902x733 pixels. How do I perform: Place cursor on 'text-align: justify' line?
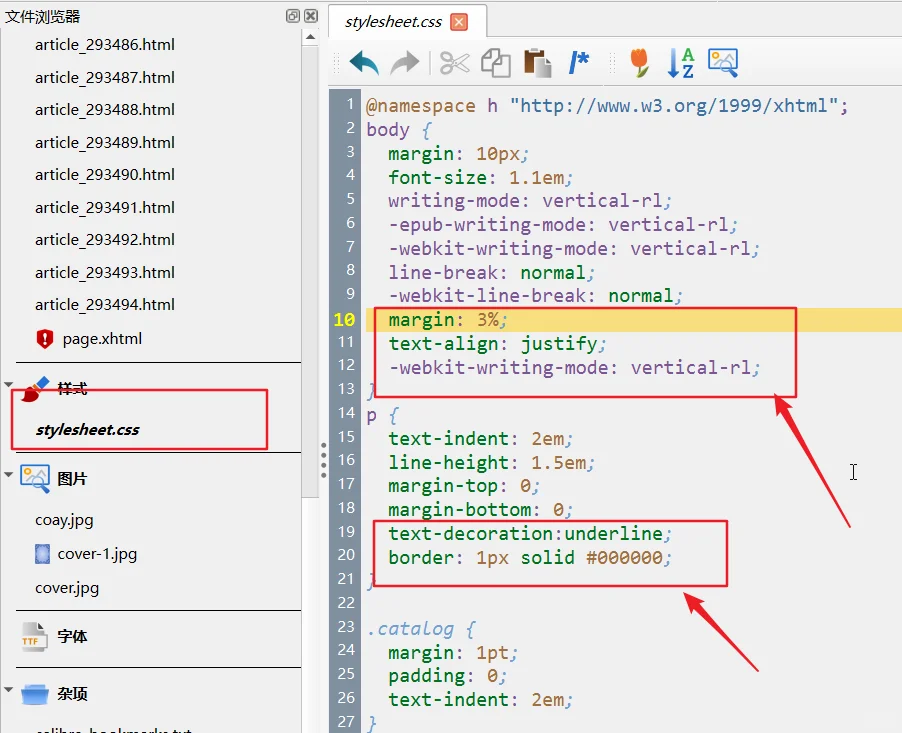(497, 344)
